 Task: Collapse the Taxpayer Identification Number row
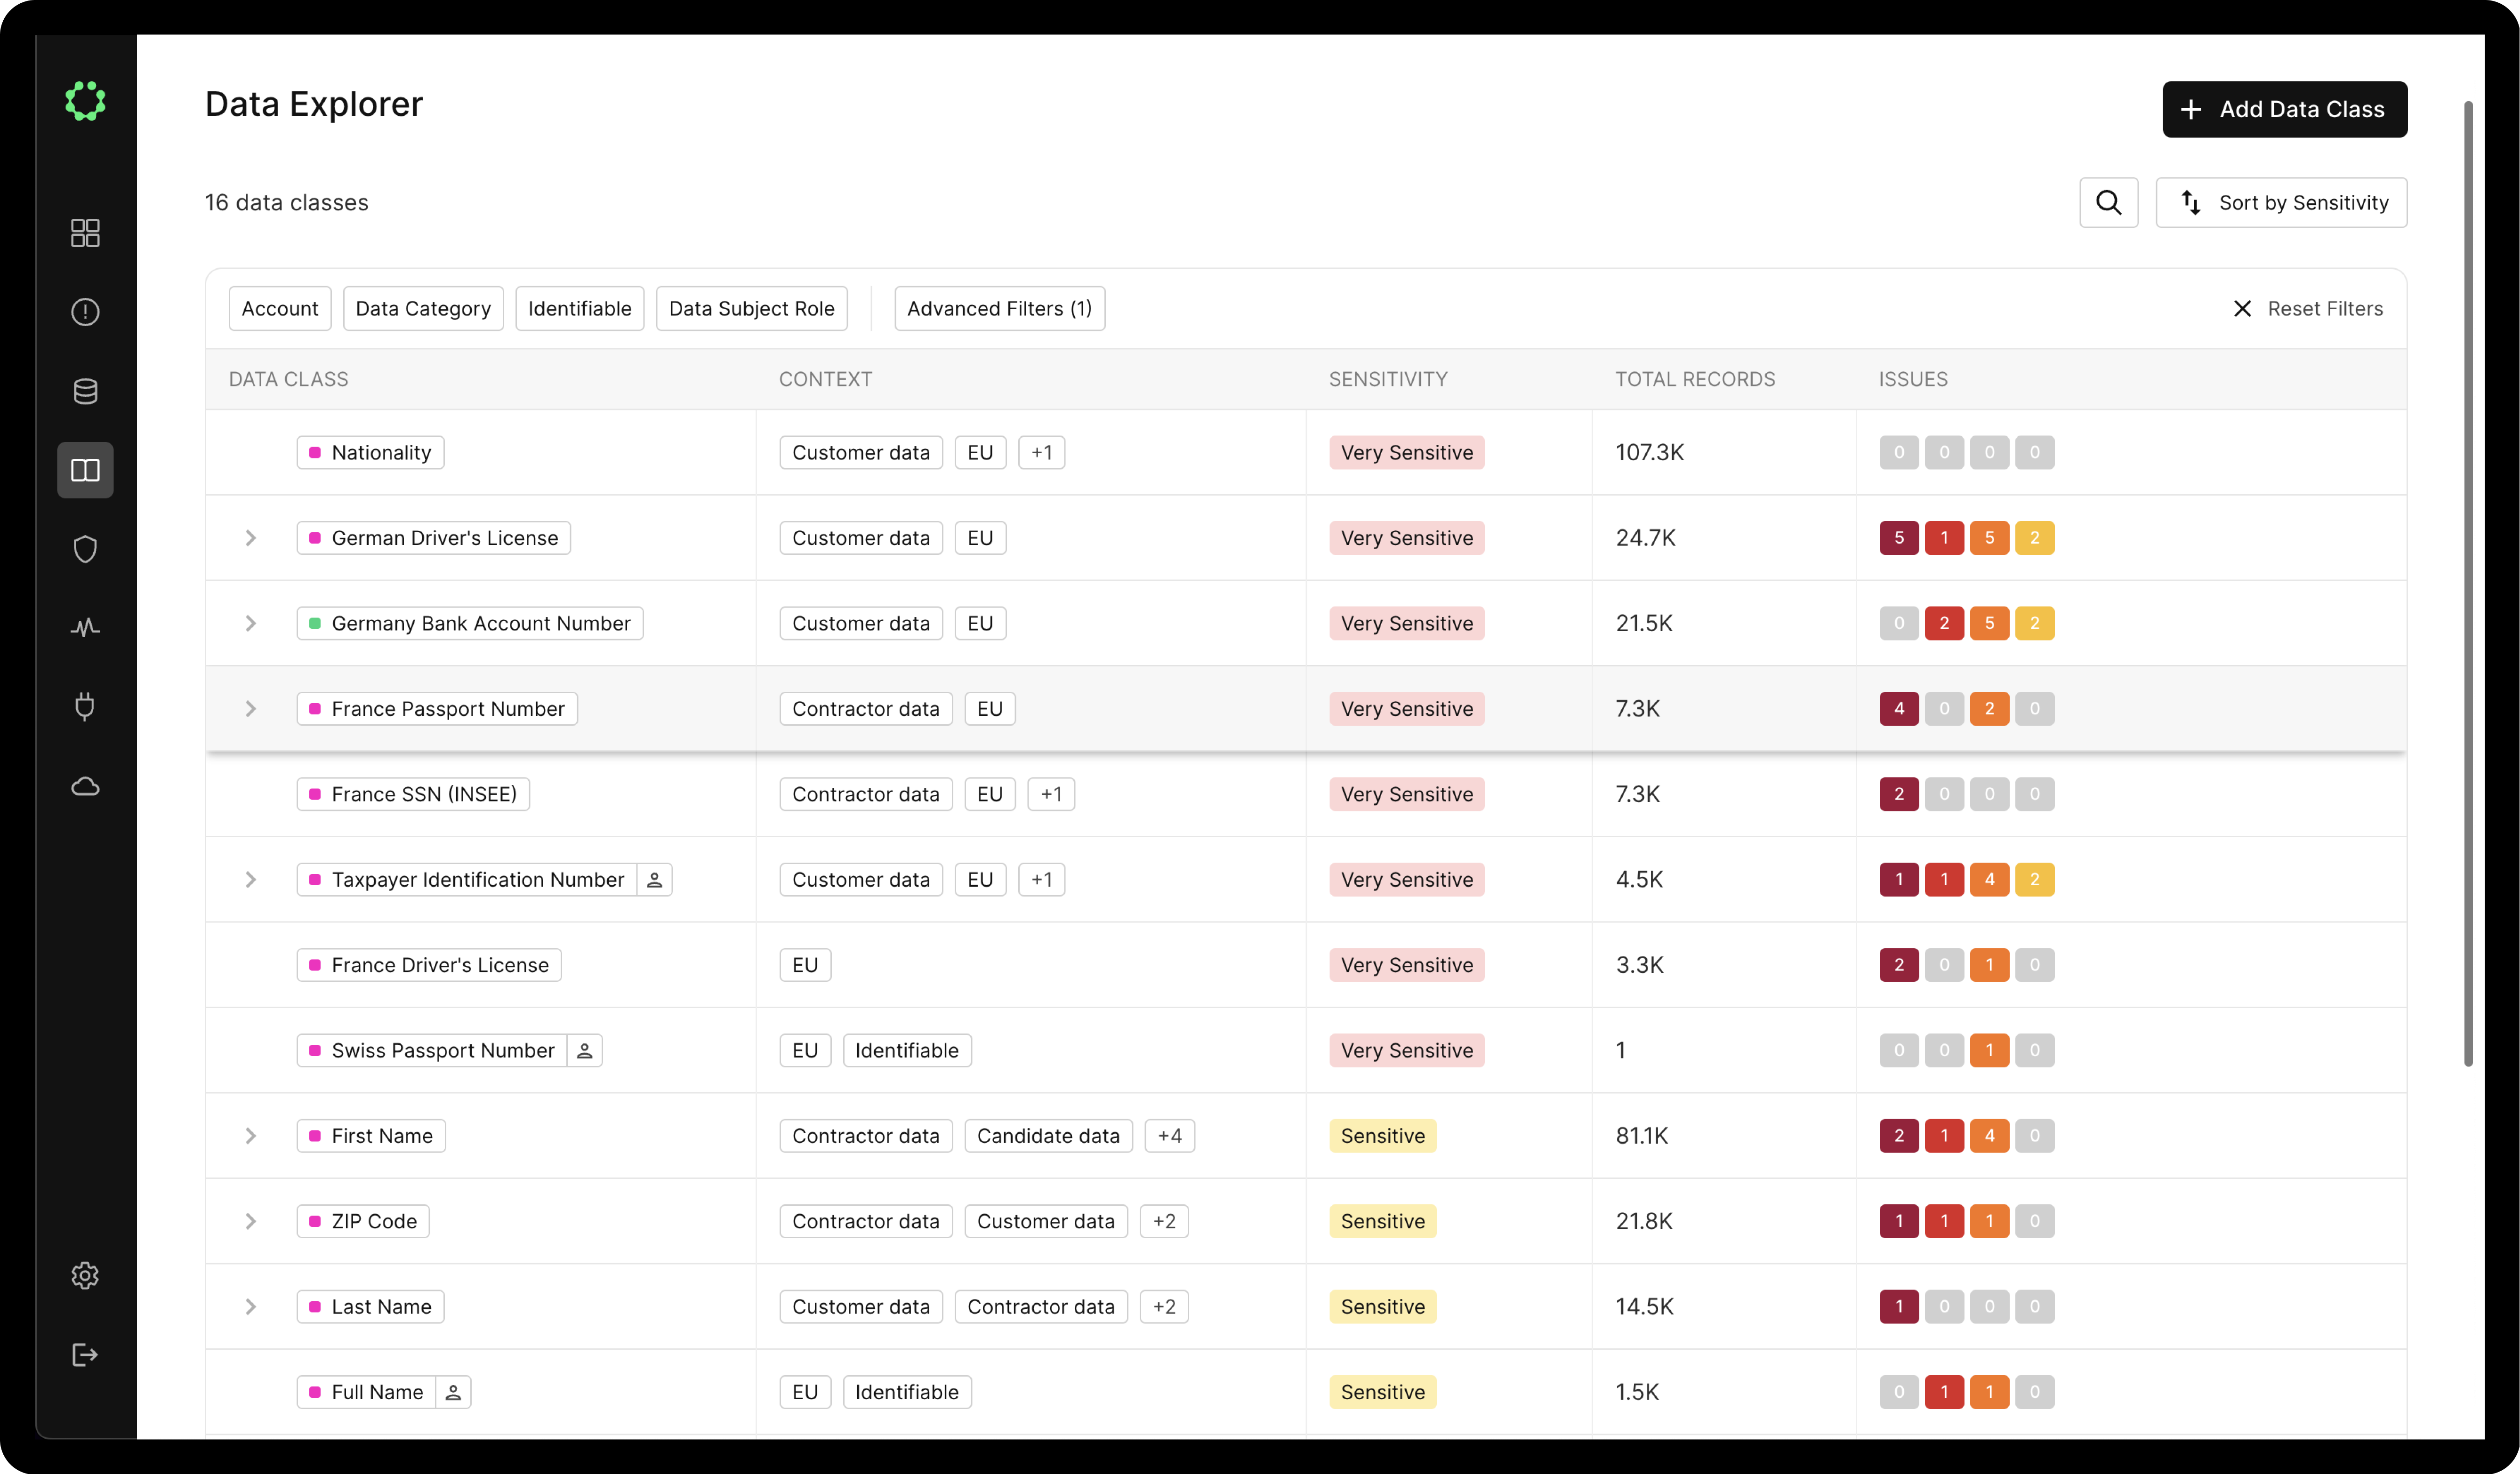point(250,879)
